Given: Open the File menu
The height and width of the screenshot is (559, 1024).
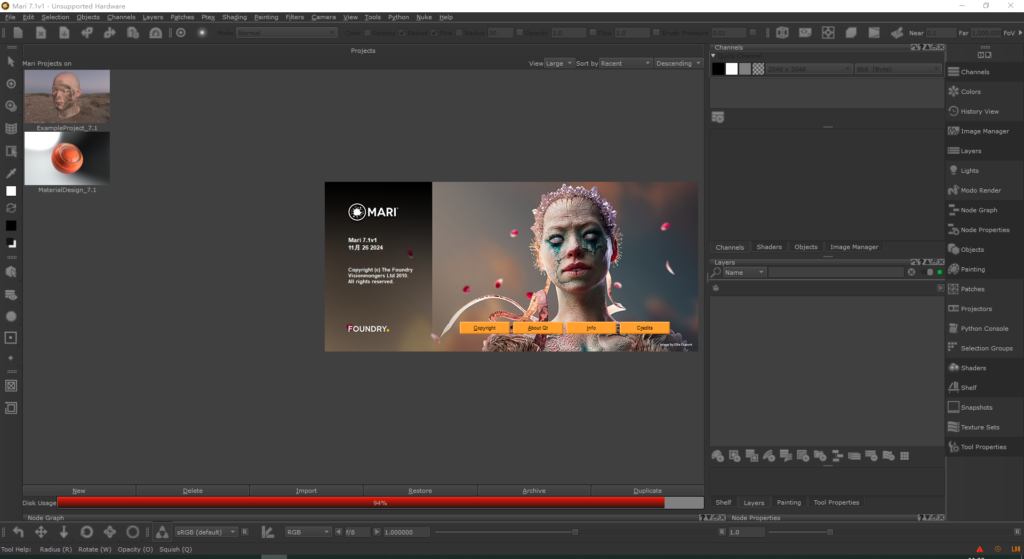Looking at the screenshot, I should pyautogui.click(x=10, y=17).
